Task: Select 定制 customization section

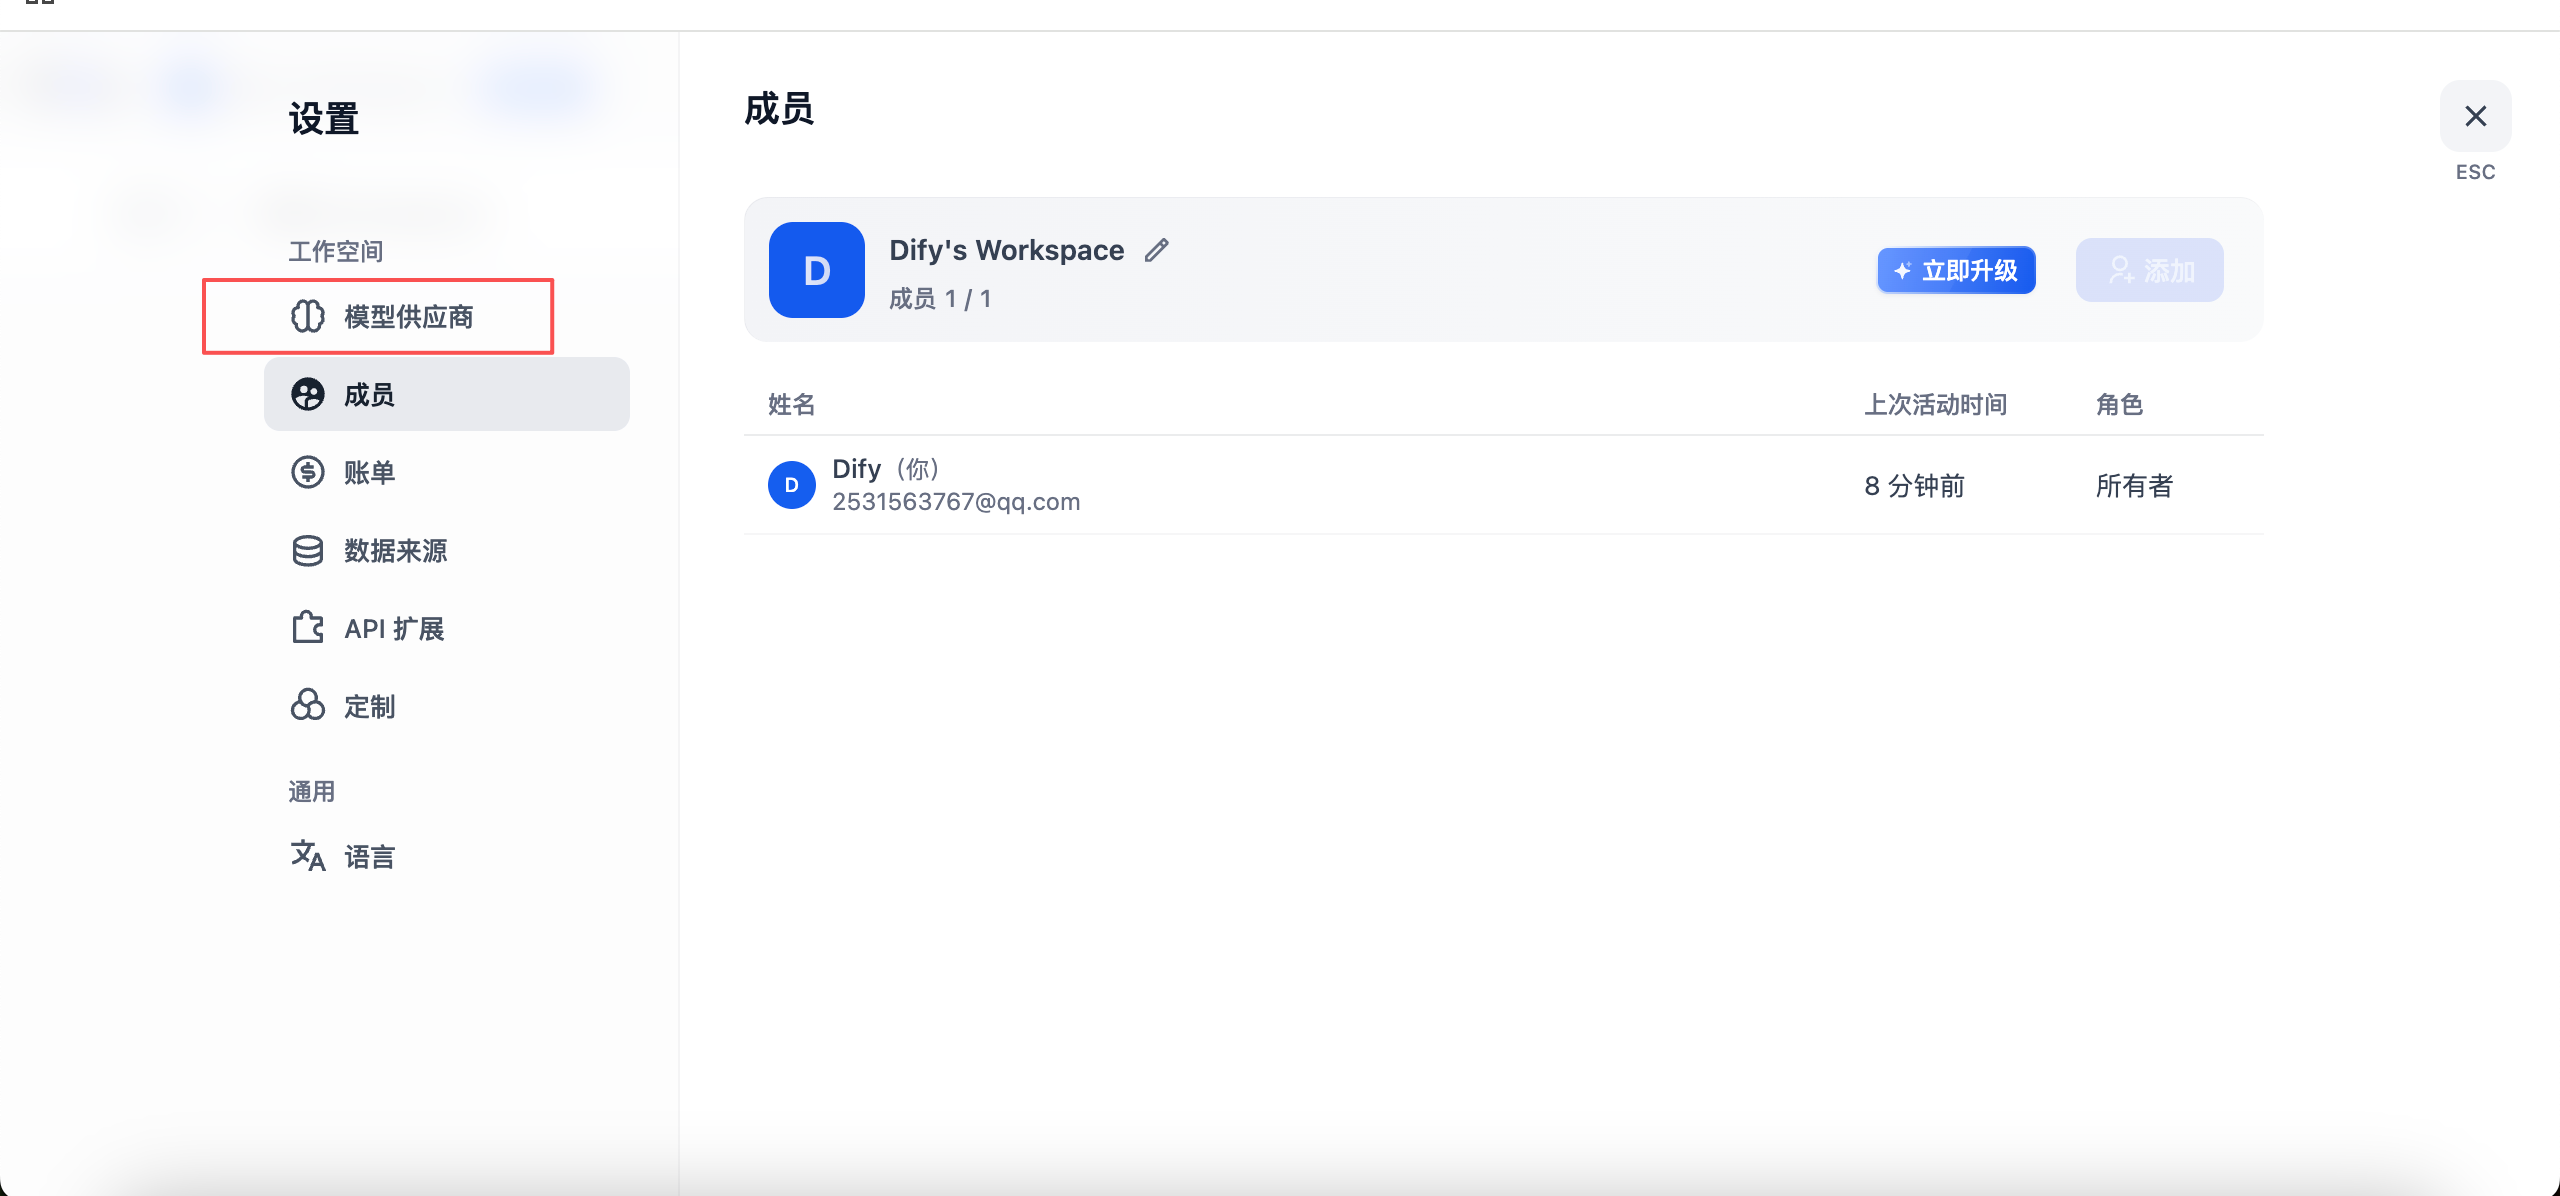Action: click(x=446, y=706)
